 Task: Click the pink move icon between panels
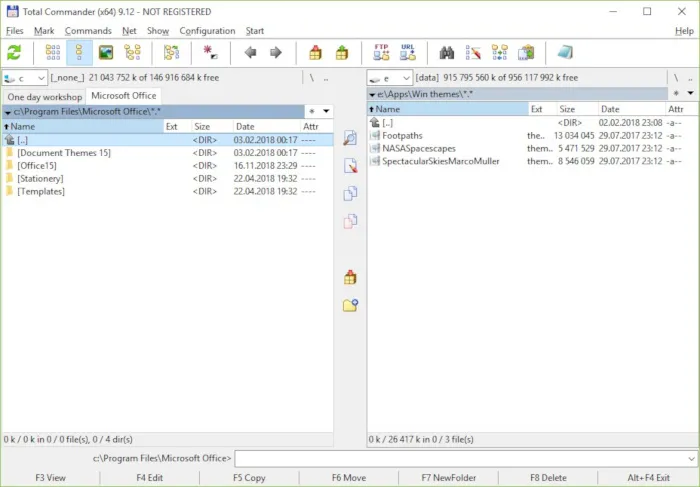point(350,221)
